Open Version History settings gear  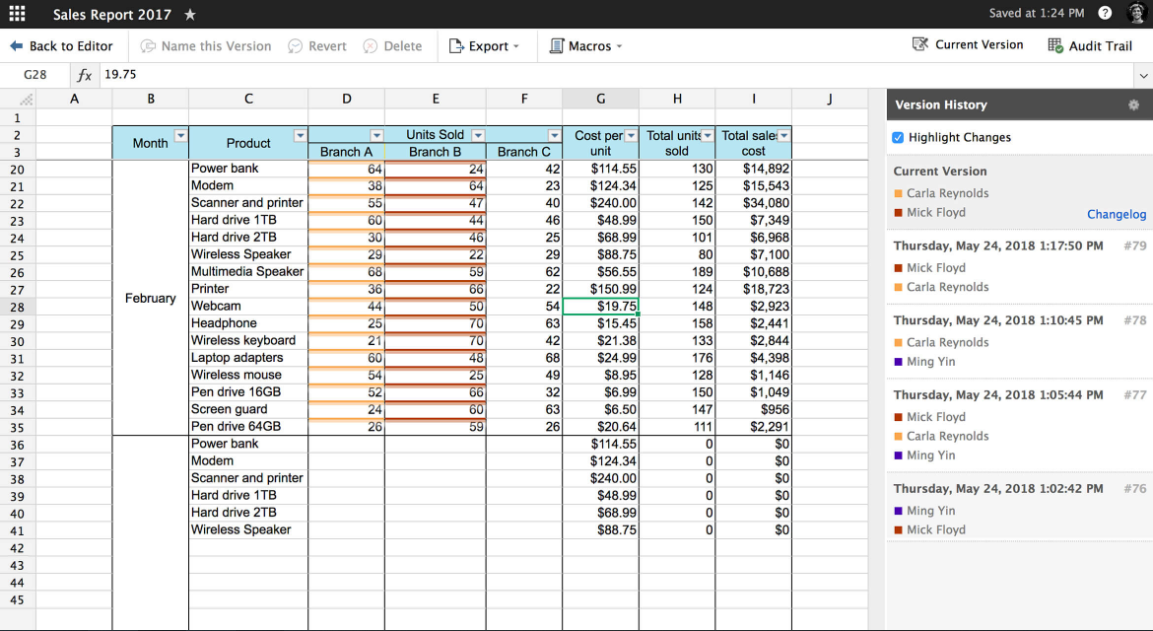click(1133, 104)
